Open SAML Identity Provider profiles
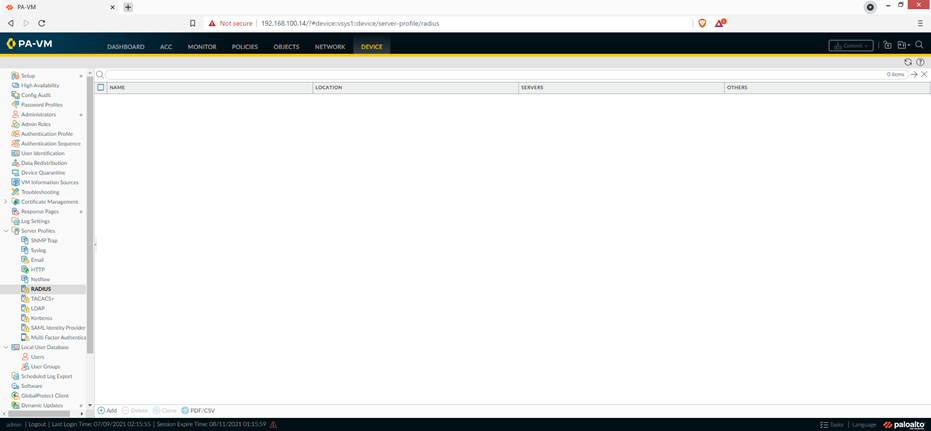 tap(58, 328)
